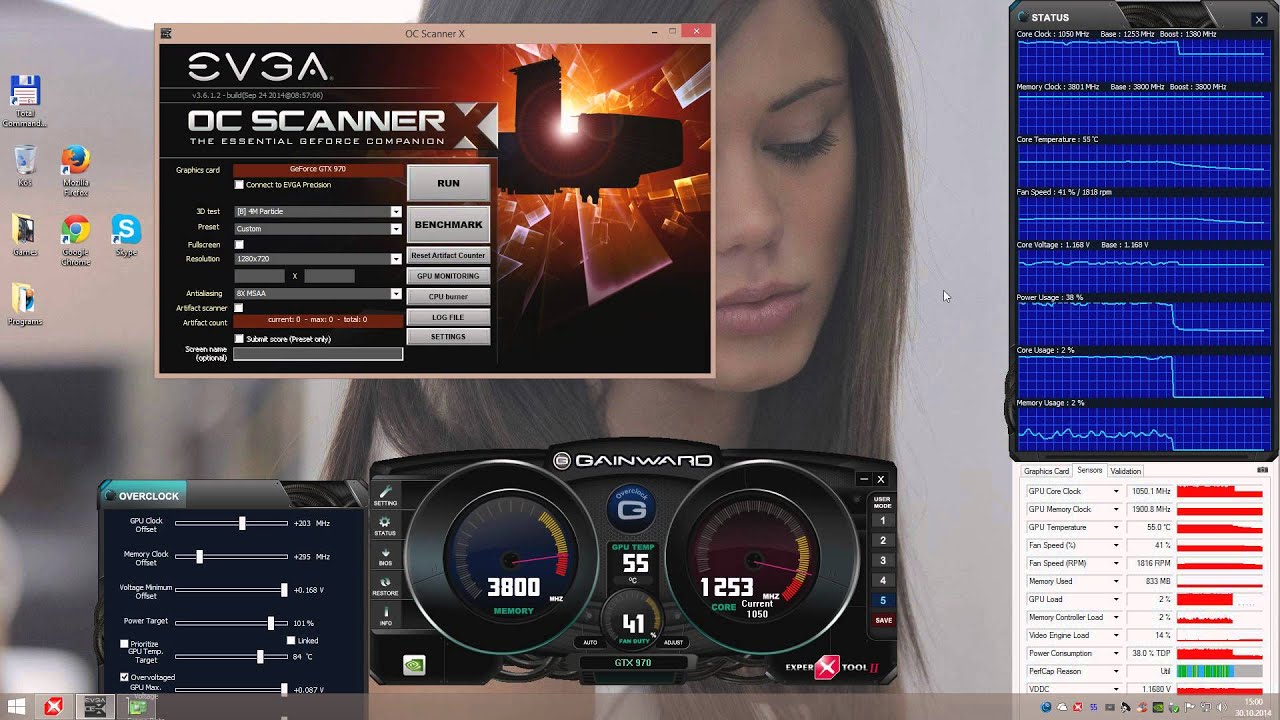This screenshot has width=1280, height=720.
Task: Select user mode profile 3
Action: click(x=882, y=560)
